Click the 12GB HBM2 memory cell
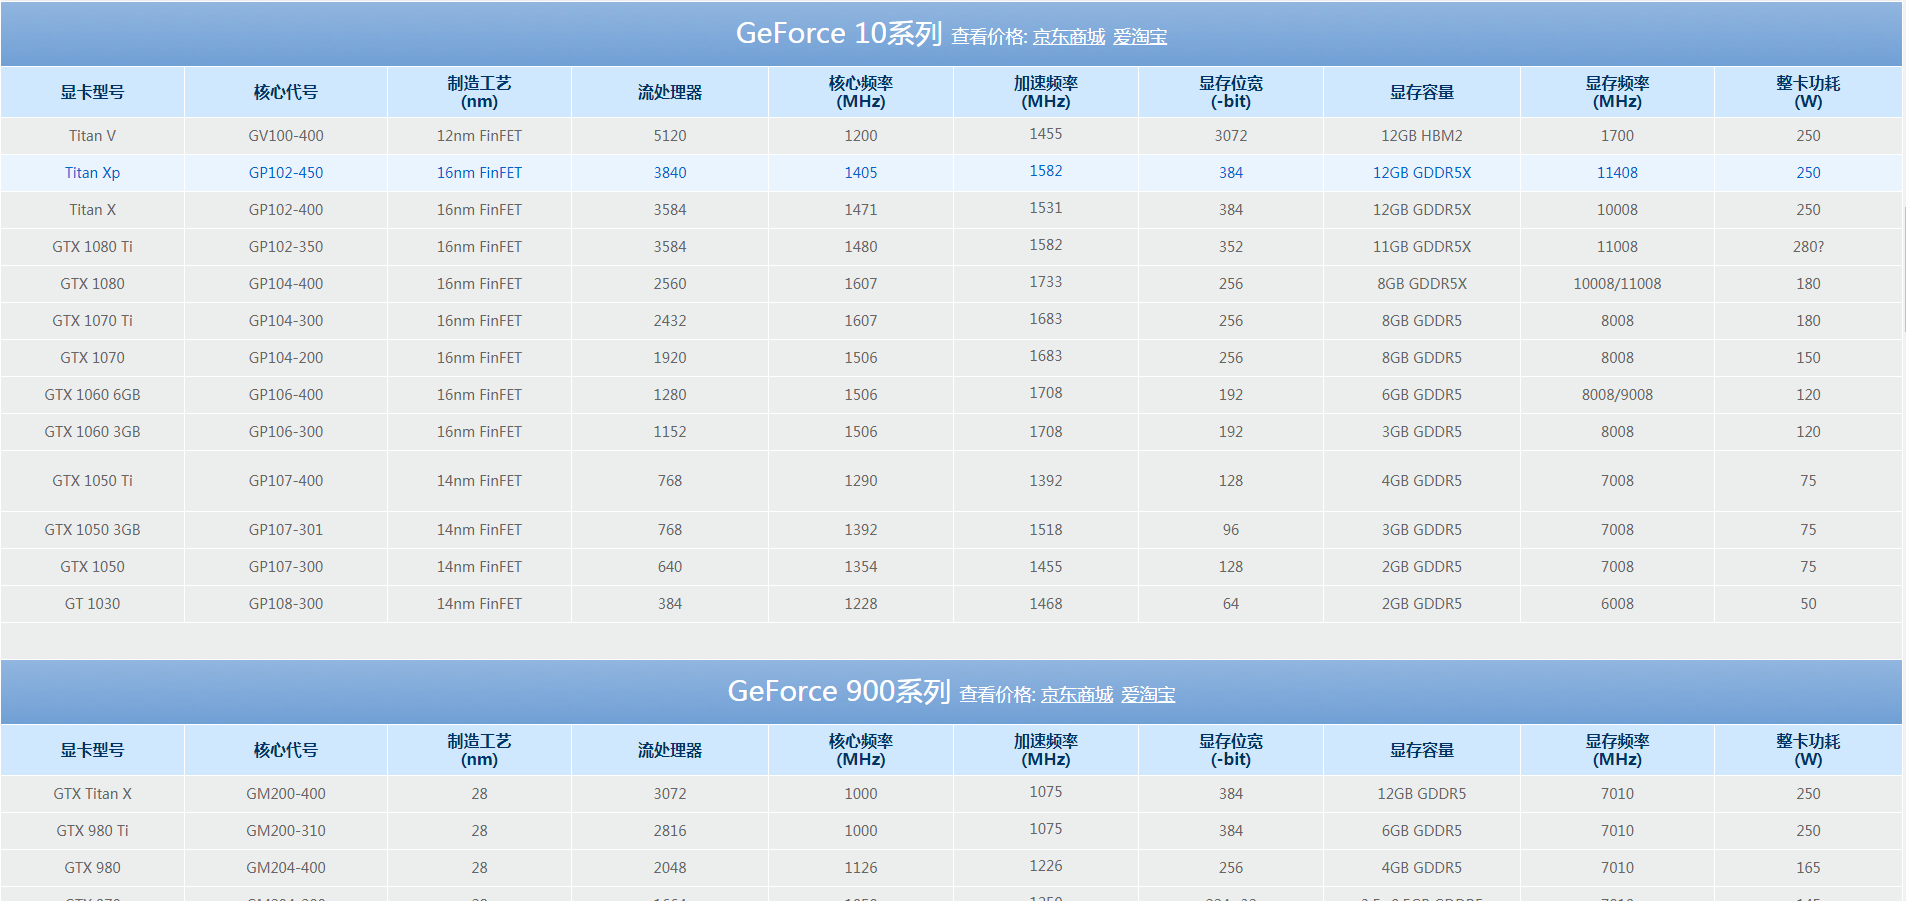Image resolution: width=1906 pixels, height=901 pixels. [x=1422, y=136]
